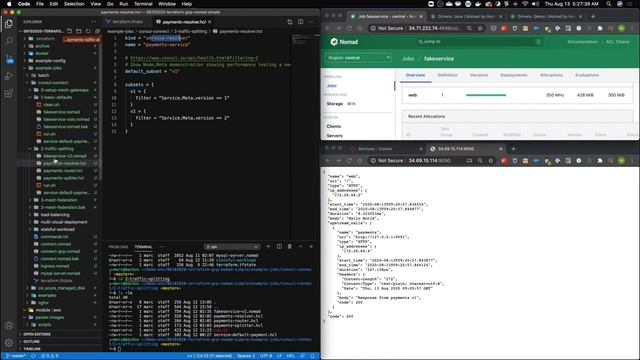Click the sync changes icon in status bar

[x=33, y=356]
